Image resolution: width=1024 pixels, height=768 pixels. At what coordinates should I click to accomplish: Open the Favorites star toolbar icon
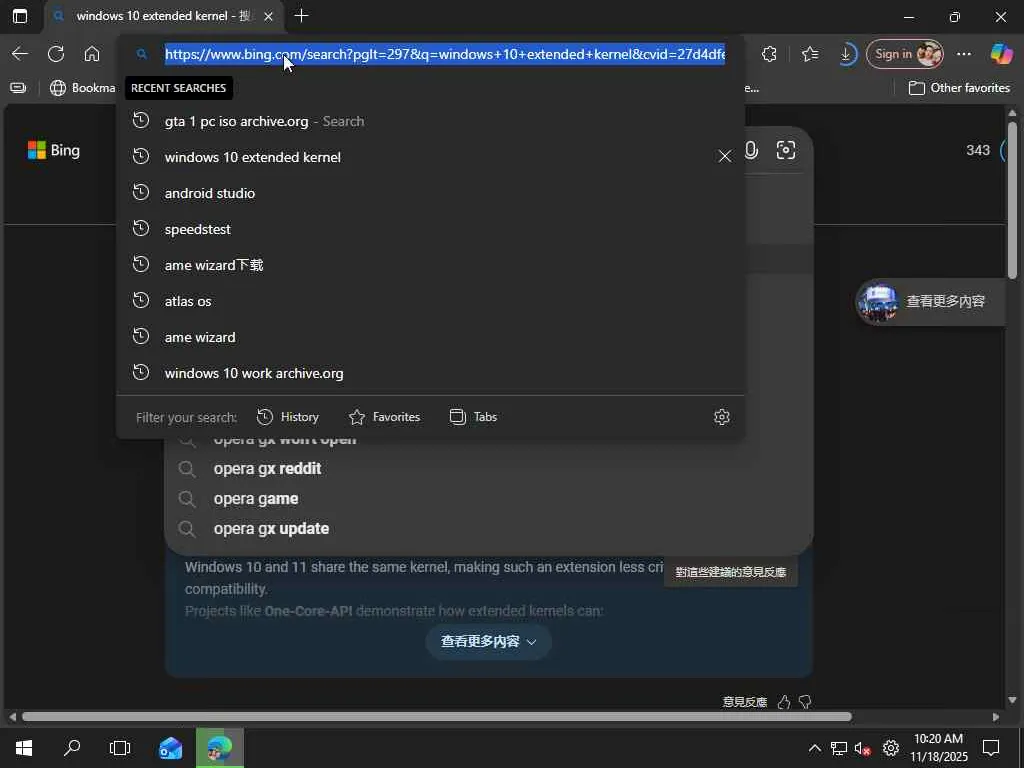click(810, 54)
